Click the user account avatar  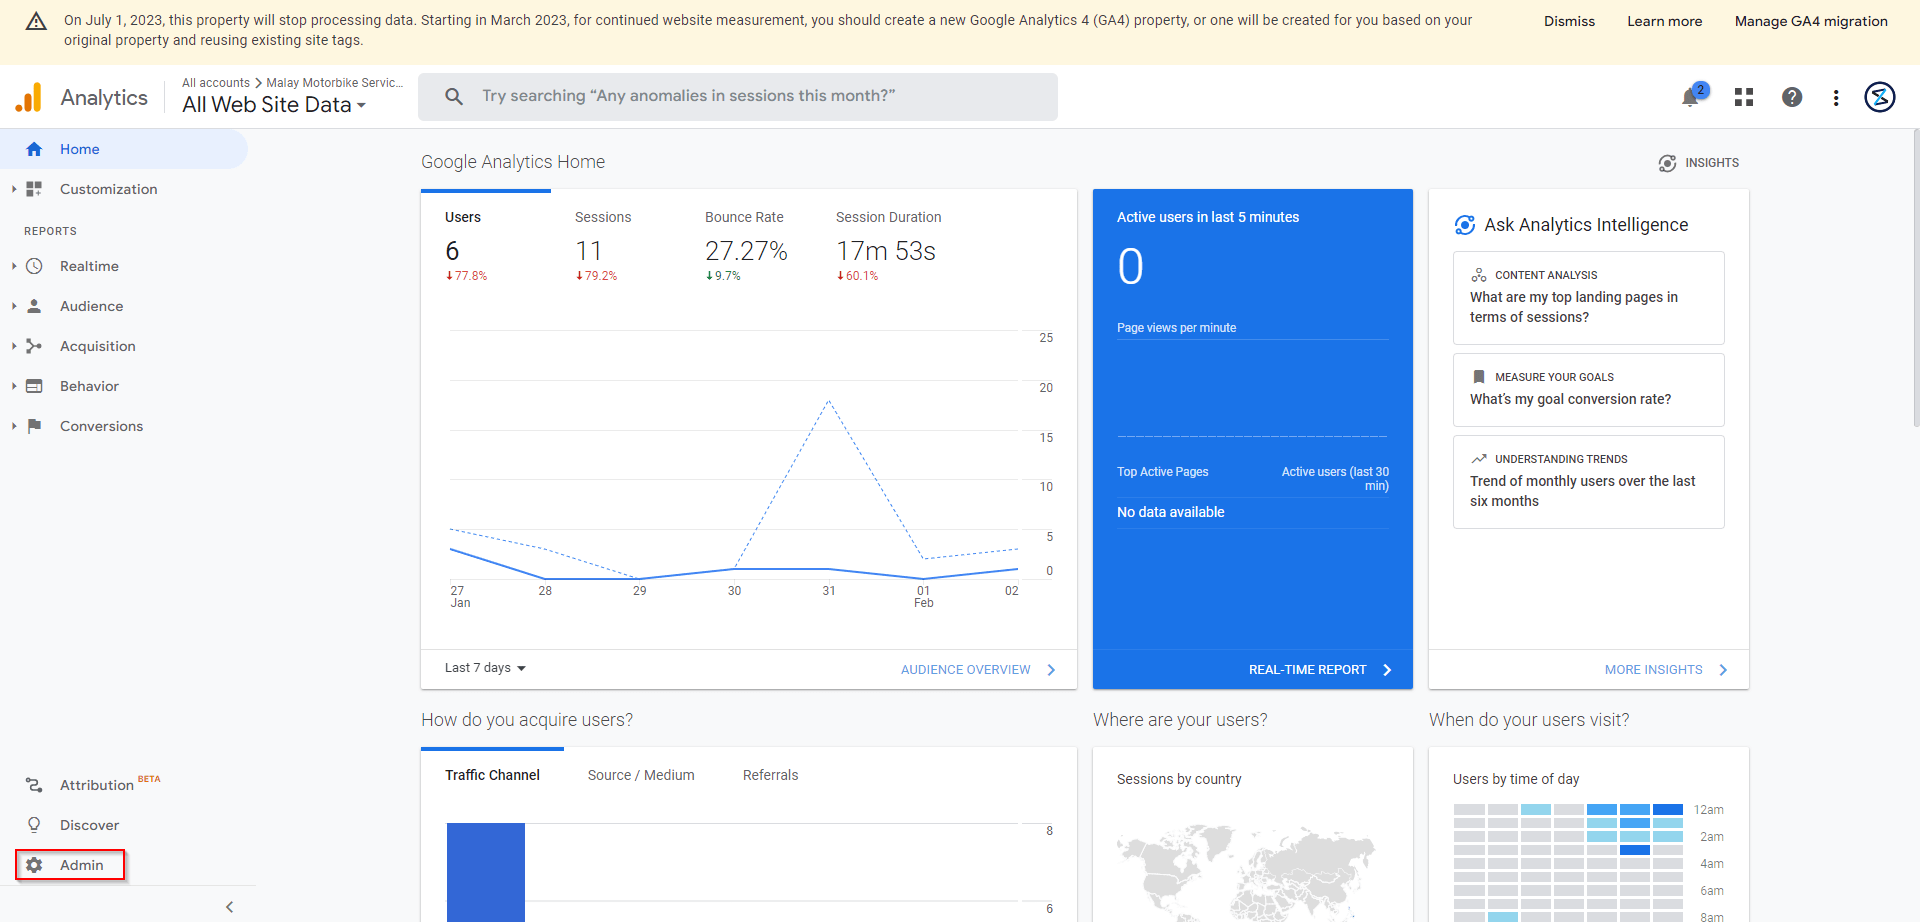1880,97
